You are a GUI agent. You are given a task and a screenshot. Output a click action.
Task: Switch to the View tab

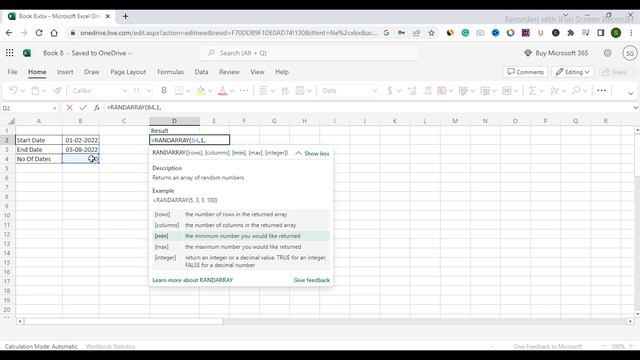click(x=257, y=72)
